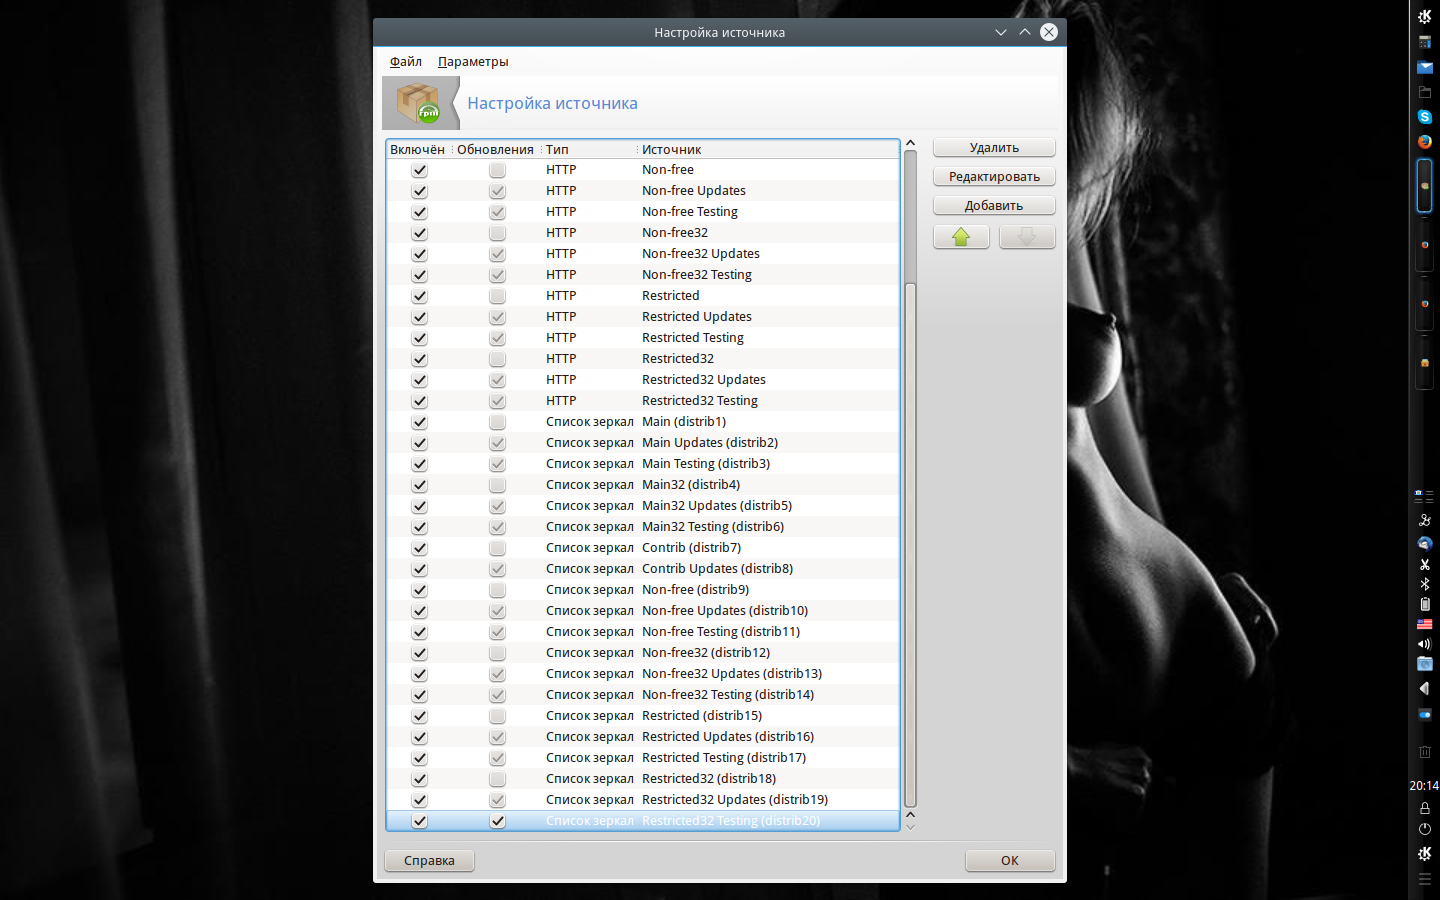Click the scrollbar up arrow of the list

click(x=910, y=144)
